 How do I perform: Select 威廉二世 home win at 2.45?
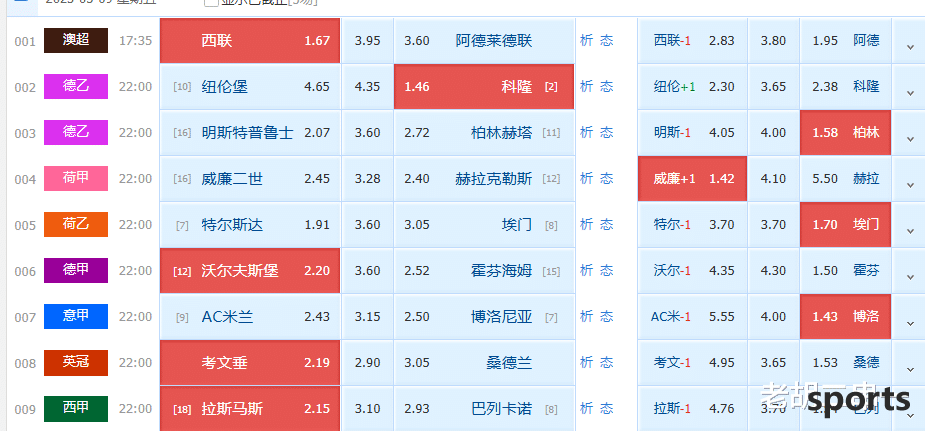pyautogui.click(x=250, y=179)
